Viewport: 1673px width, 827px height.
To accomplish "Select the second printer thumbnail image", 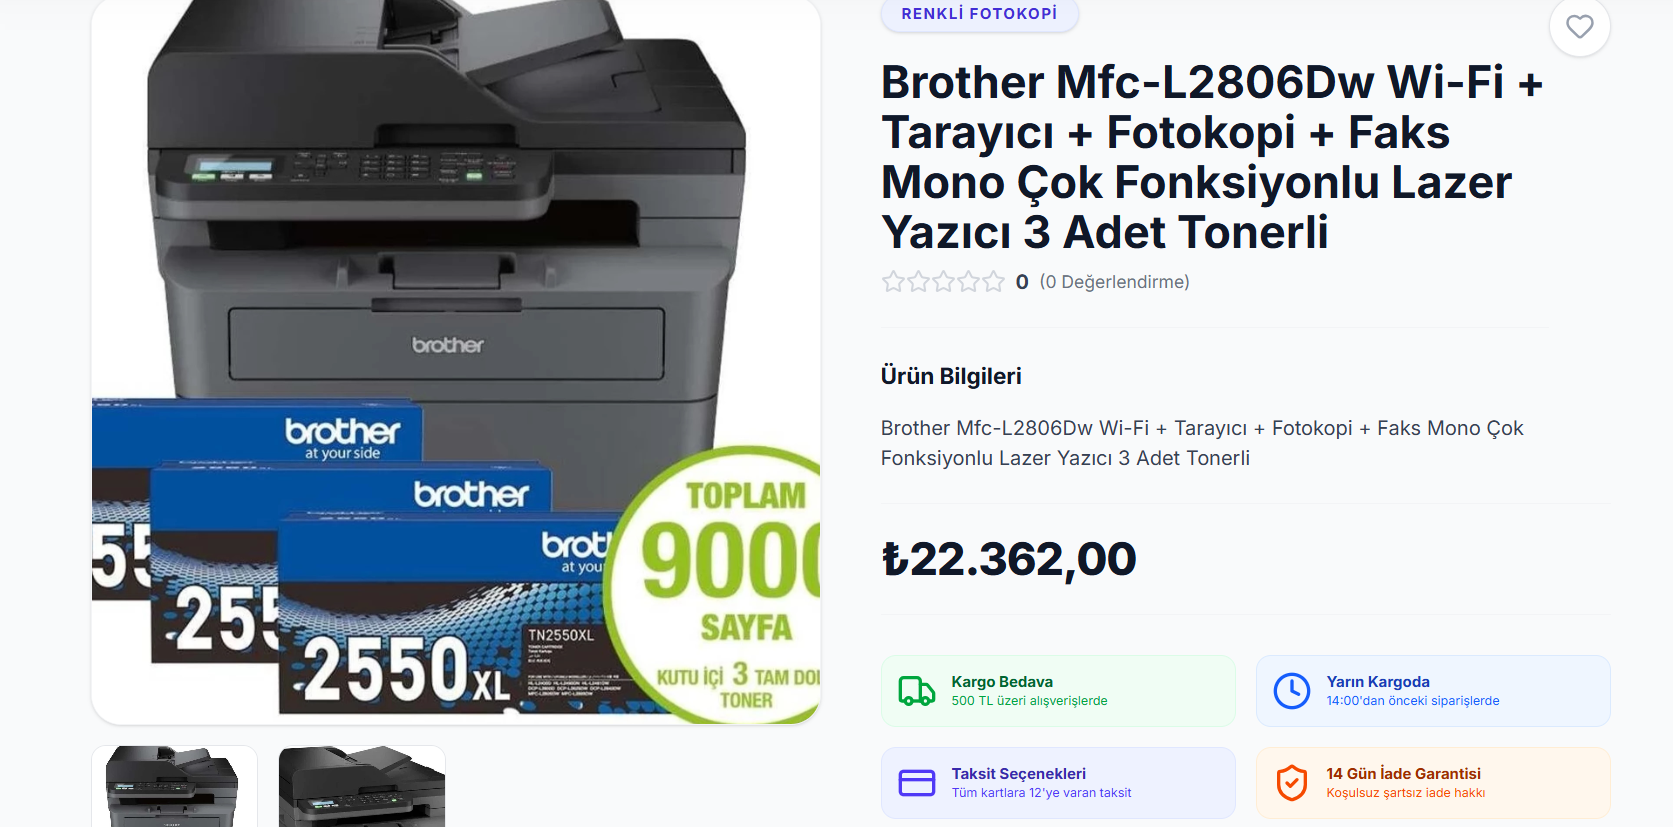I will click(362, 786).
